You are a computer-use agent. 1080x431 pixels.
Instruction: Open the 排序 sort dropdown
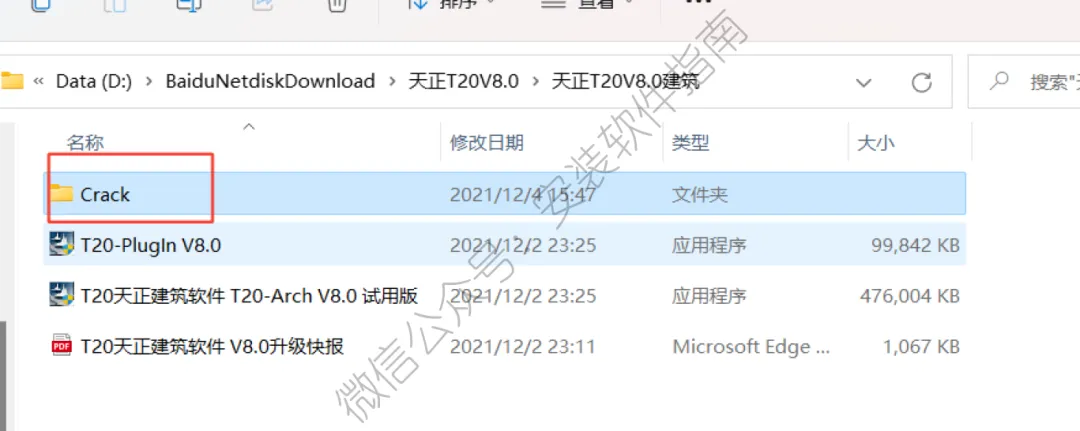(x=451, y=3)
